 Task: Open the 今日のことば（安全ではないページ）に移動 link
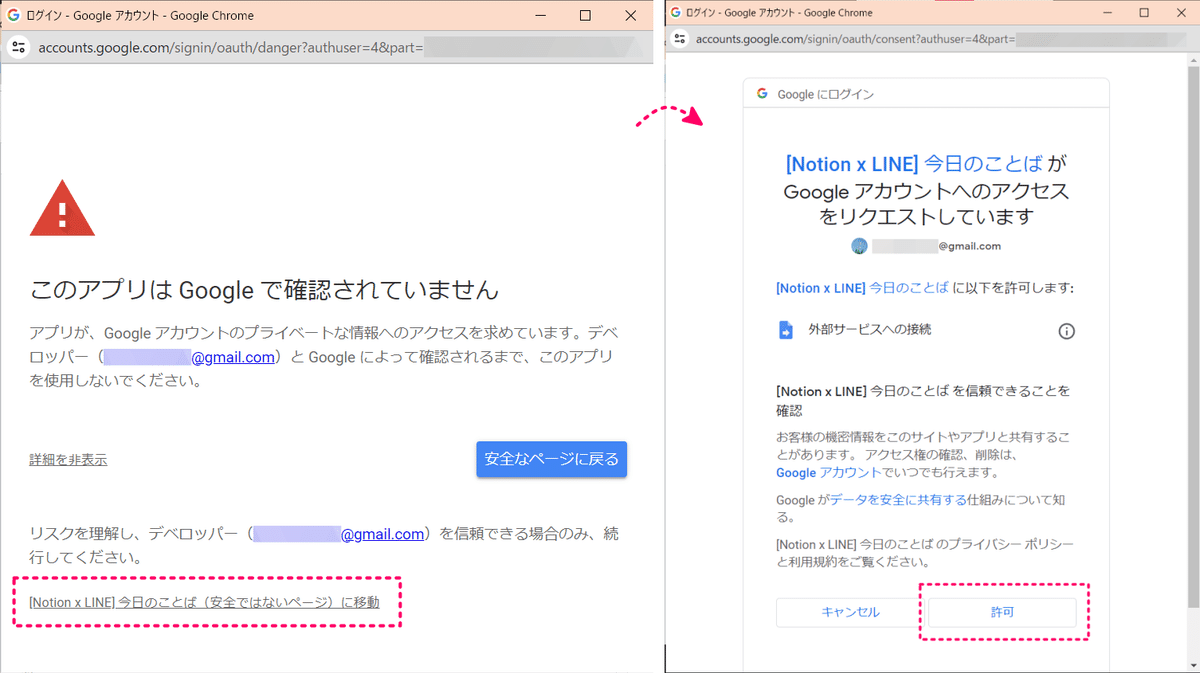pyautogui.click(x=204, y=602)
